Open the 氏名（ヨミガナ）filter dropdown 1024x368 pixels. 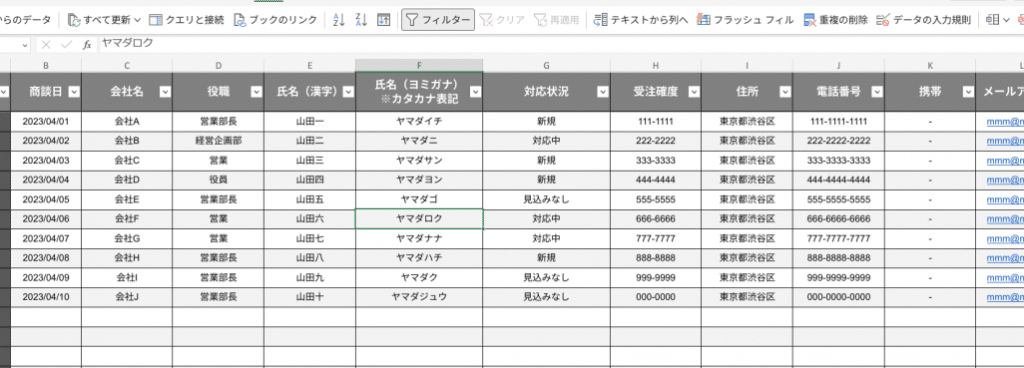tap(475, 93)
